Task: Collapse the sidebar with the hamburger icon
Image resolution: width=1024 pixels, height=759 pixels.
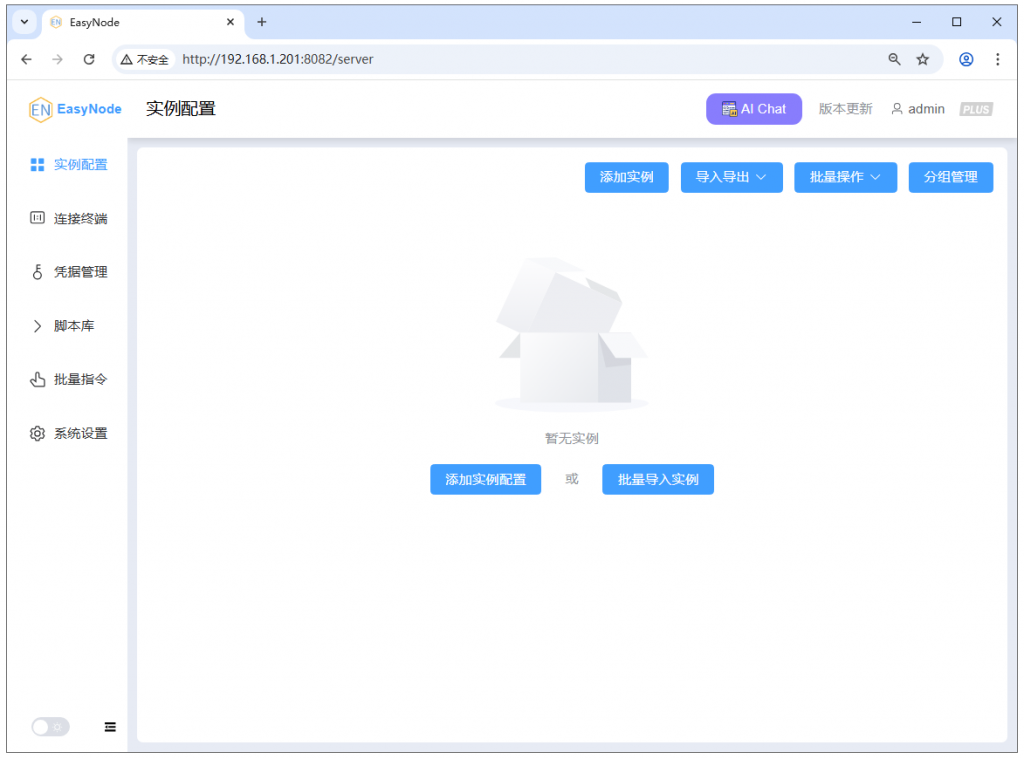Action: [110, 727]
